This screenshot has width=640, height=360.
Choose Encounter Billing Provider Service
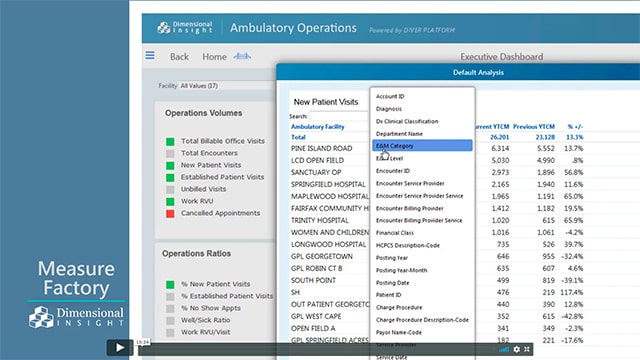[x=419, y=220]
